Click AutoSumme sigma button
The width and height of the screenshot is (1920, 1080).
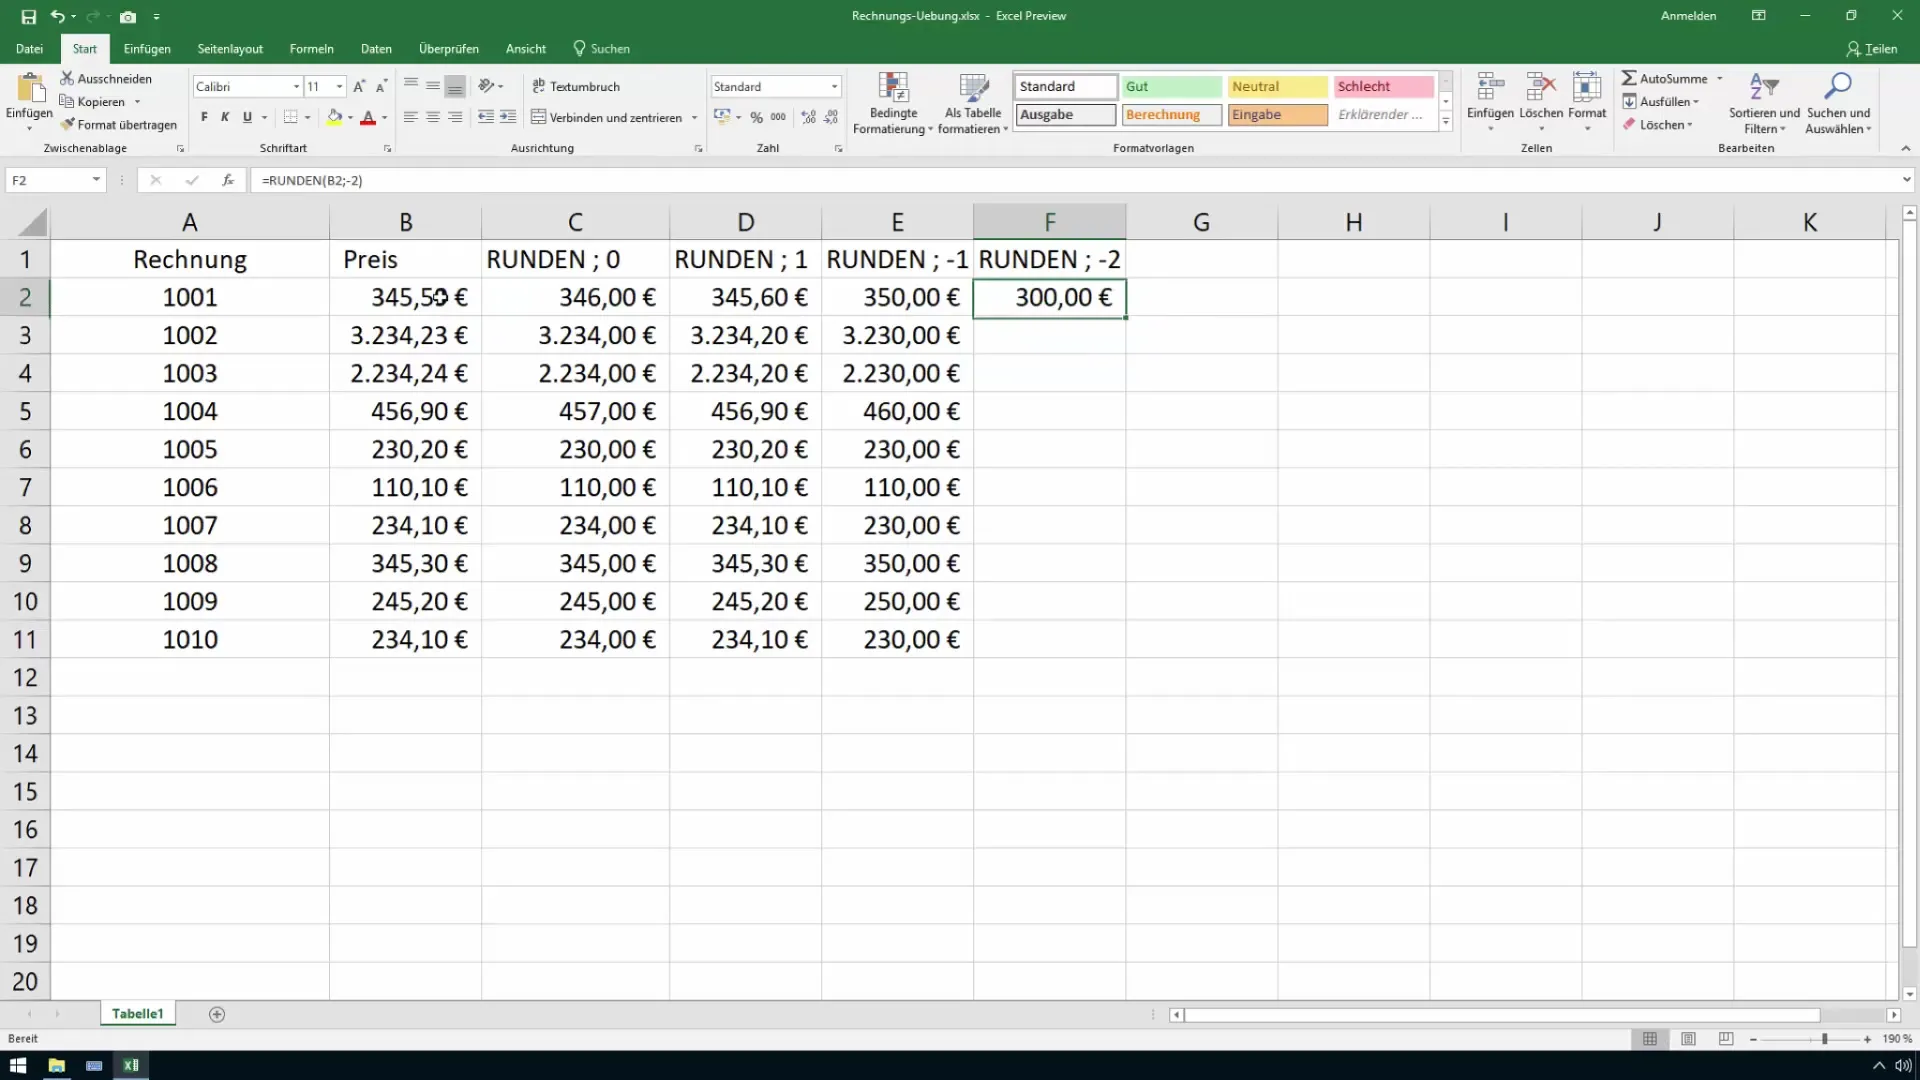click(1664, 78)
